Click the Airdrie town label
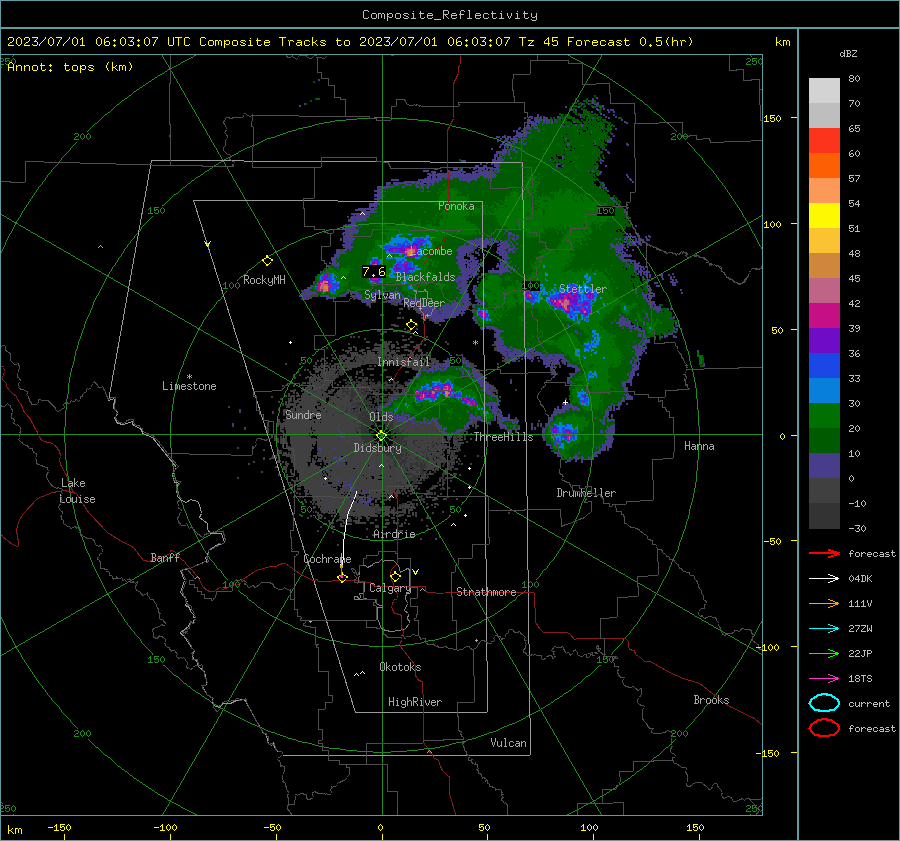900x841 pixels. 394,534
